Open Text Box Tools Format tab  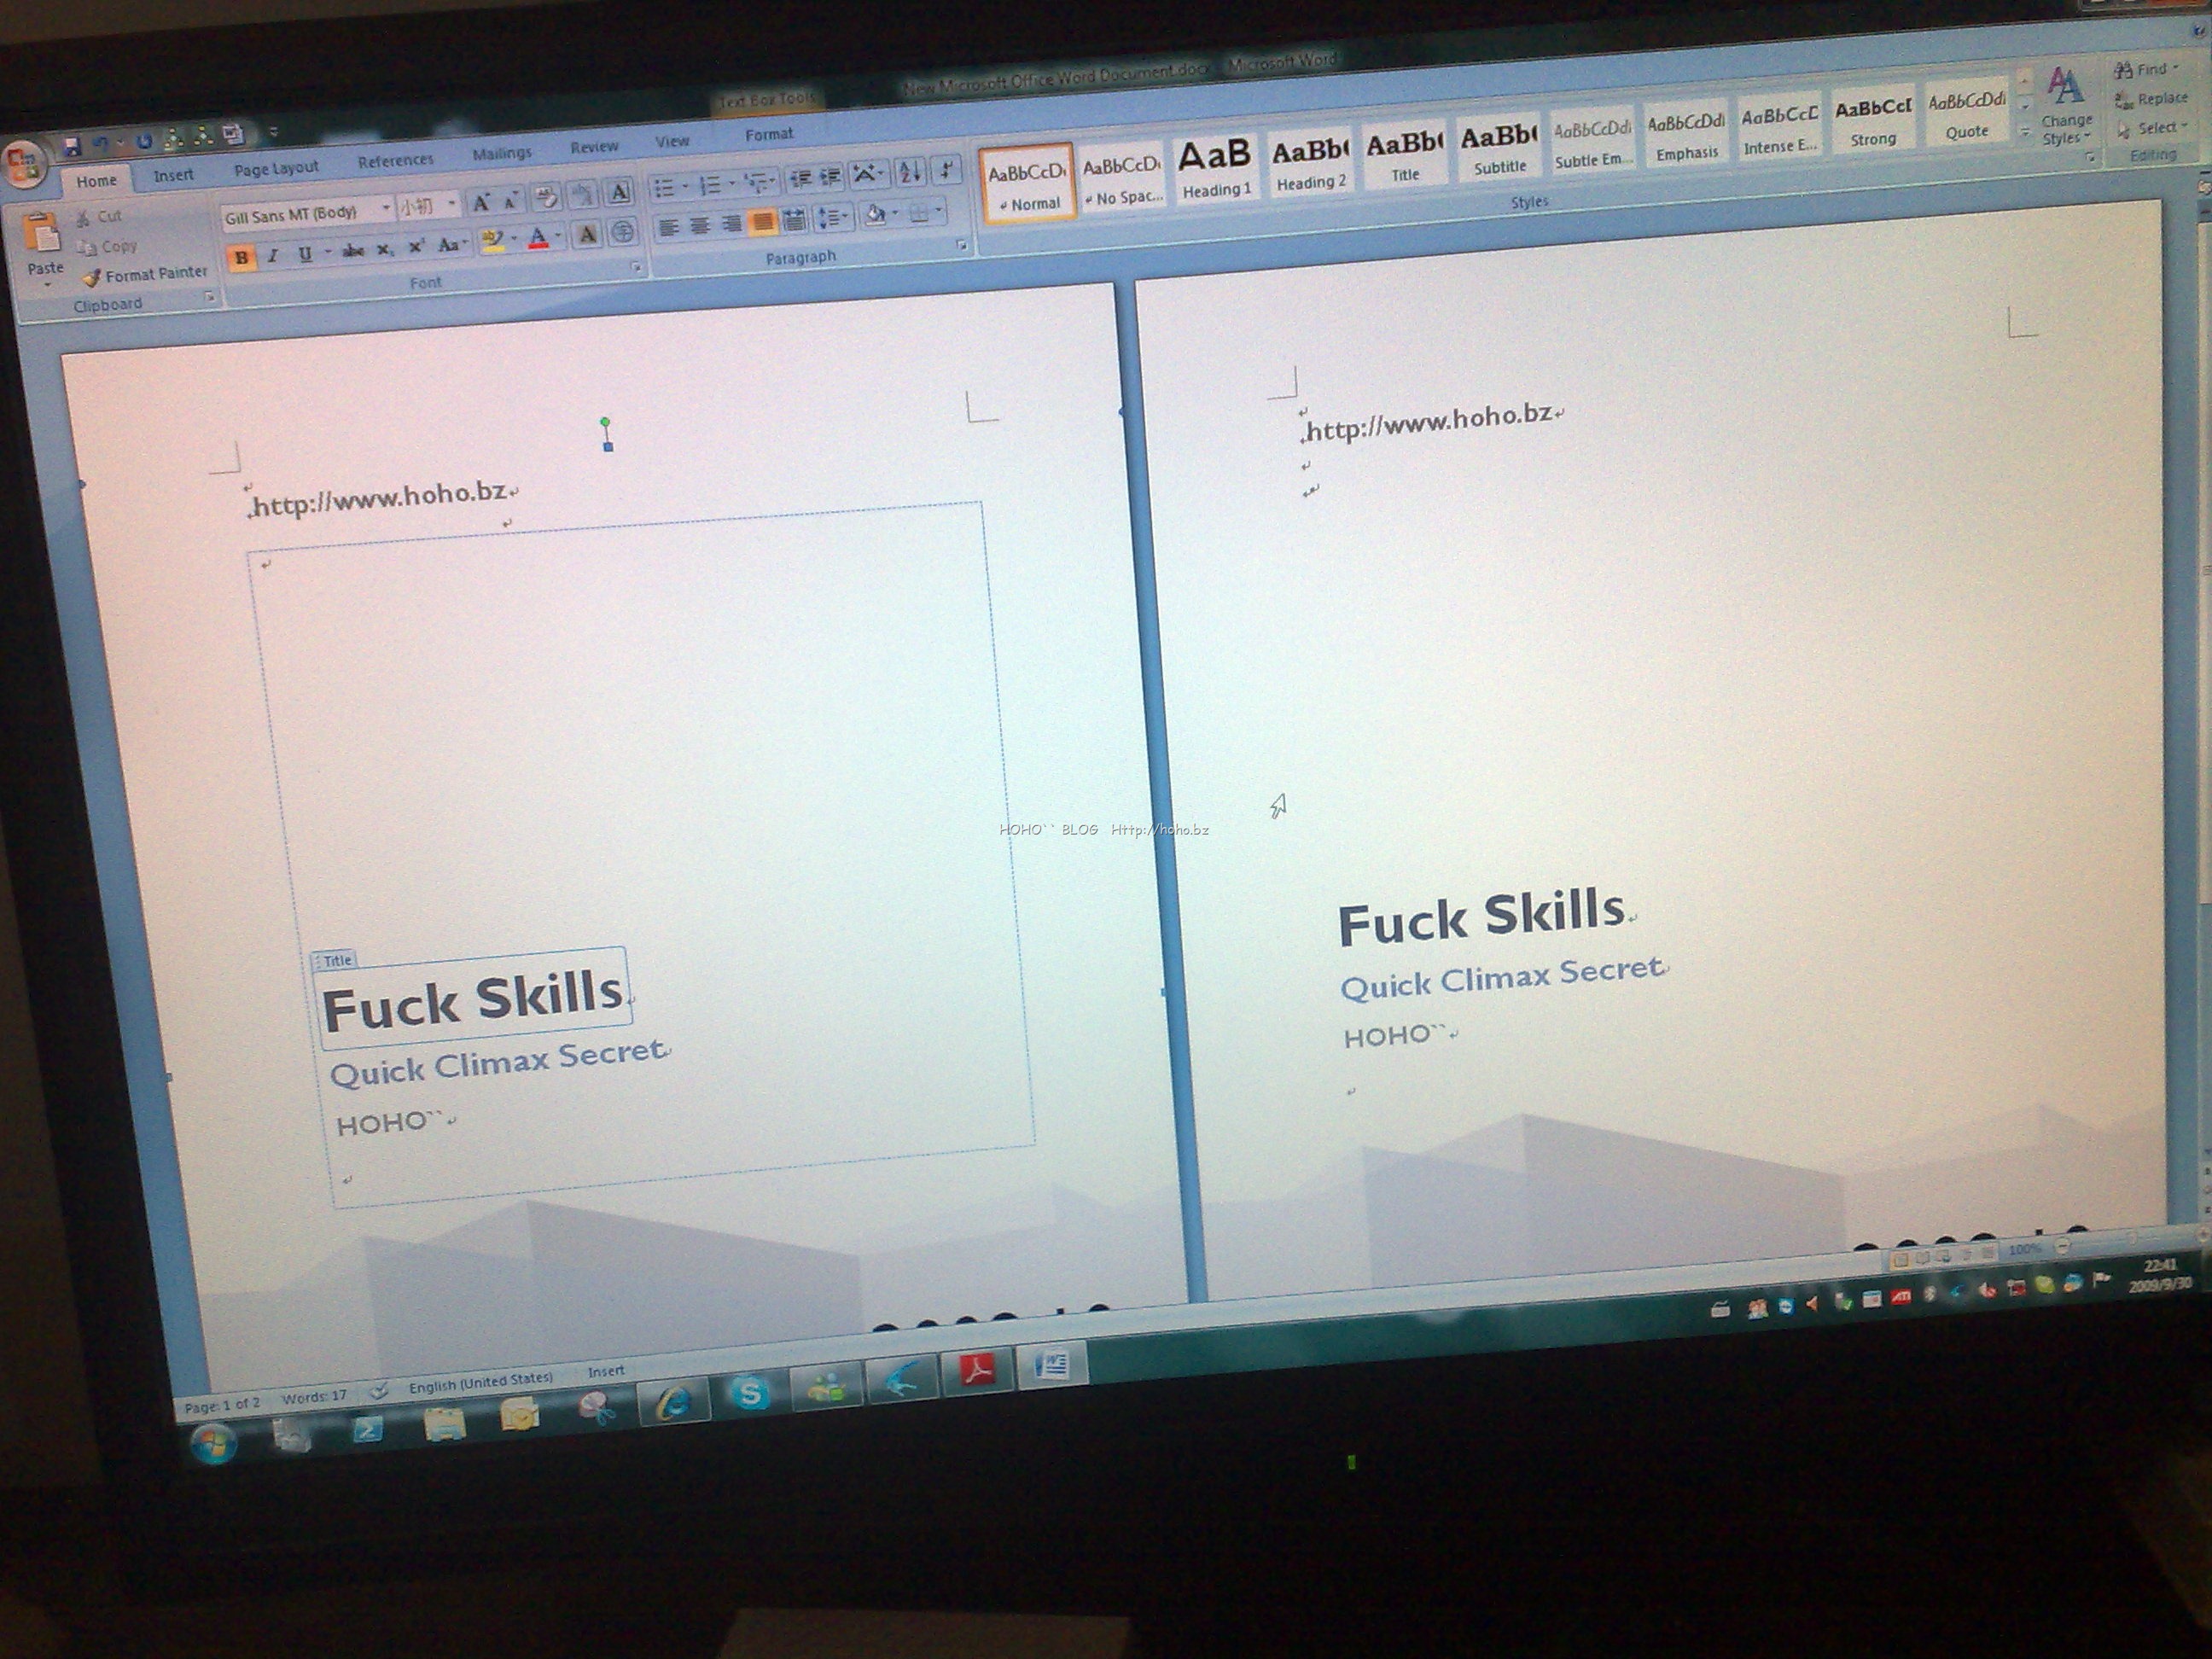(x=768, y=134)
